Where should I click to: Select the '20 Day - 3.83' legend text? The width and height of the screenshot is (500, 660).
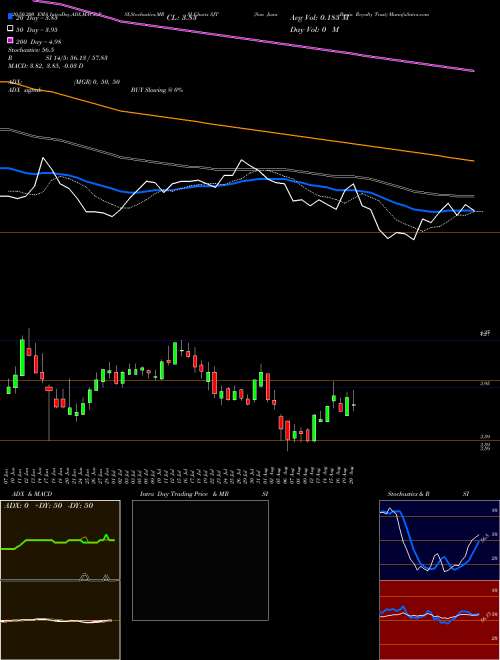coord(36,18)
